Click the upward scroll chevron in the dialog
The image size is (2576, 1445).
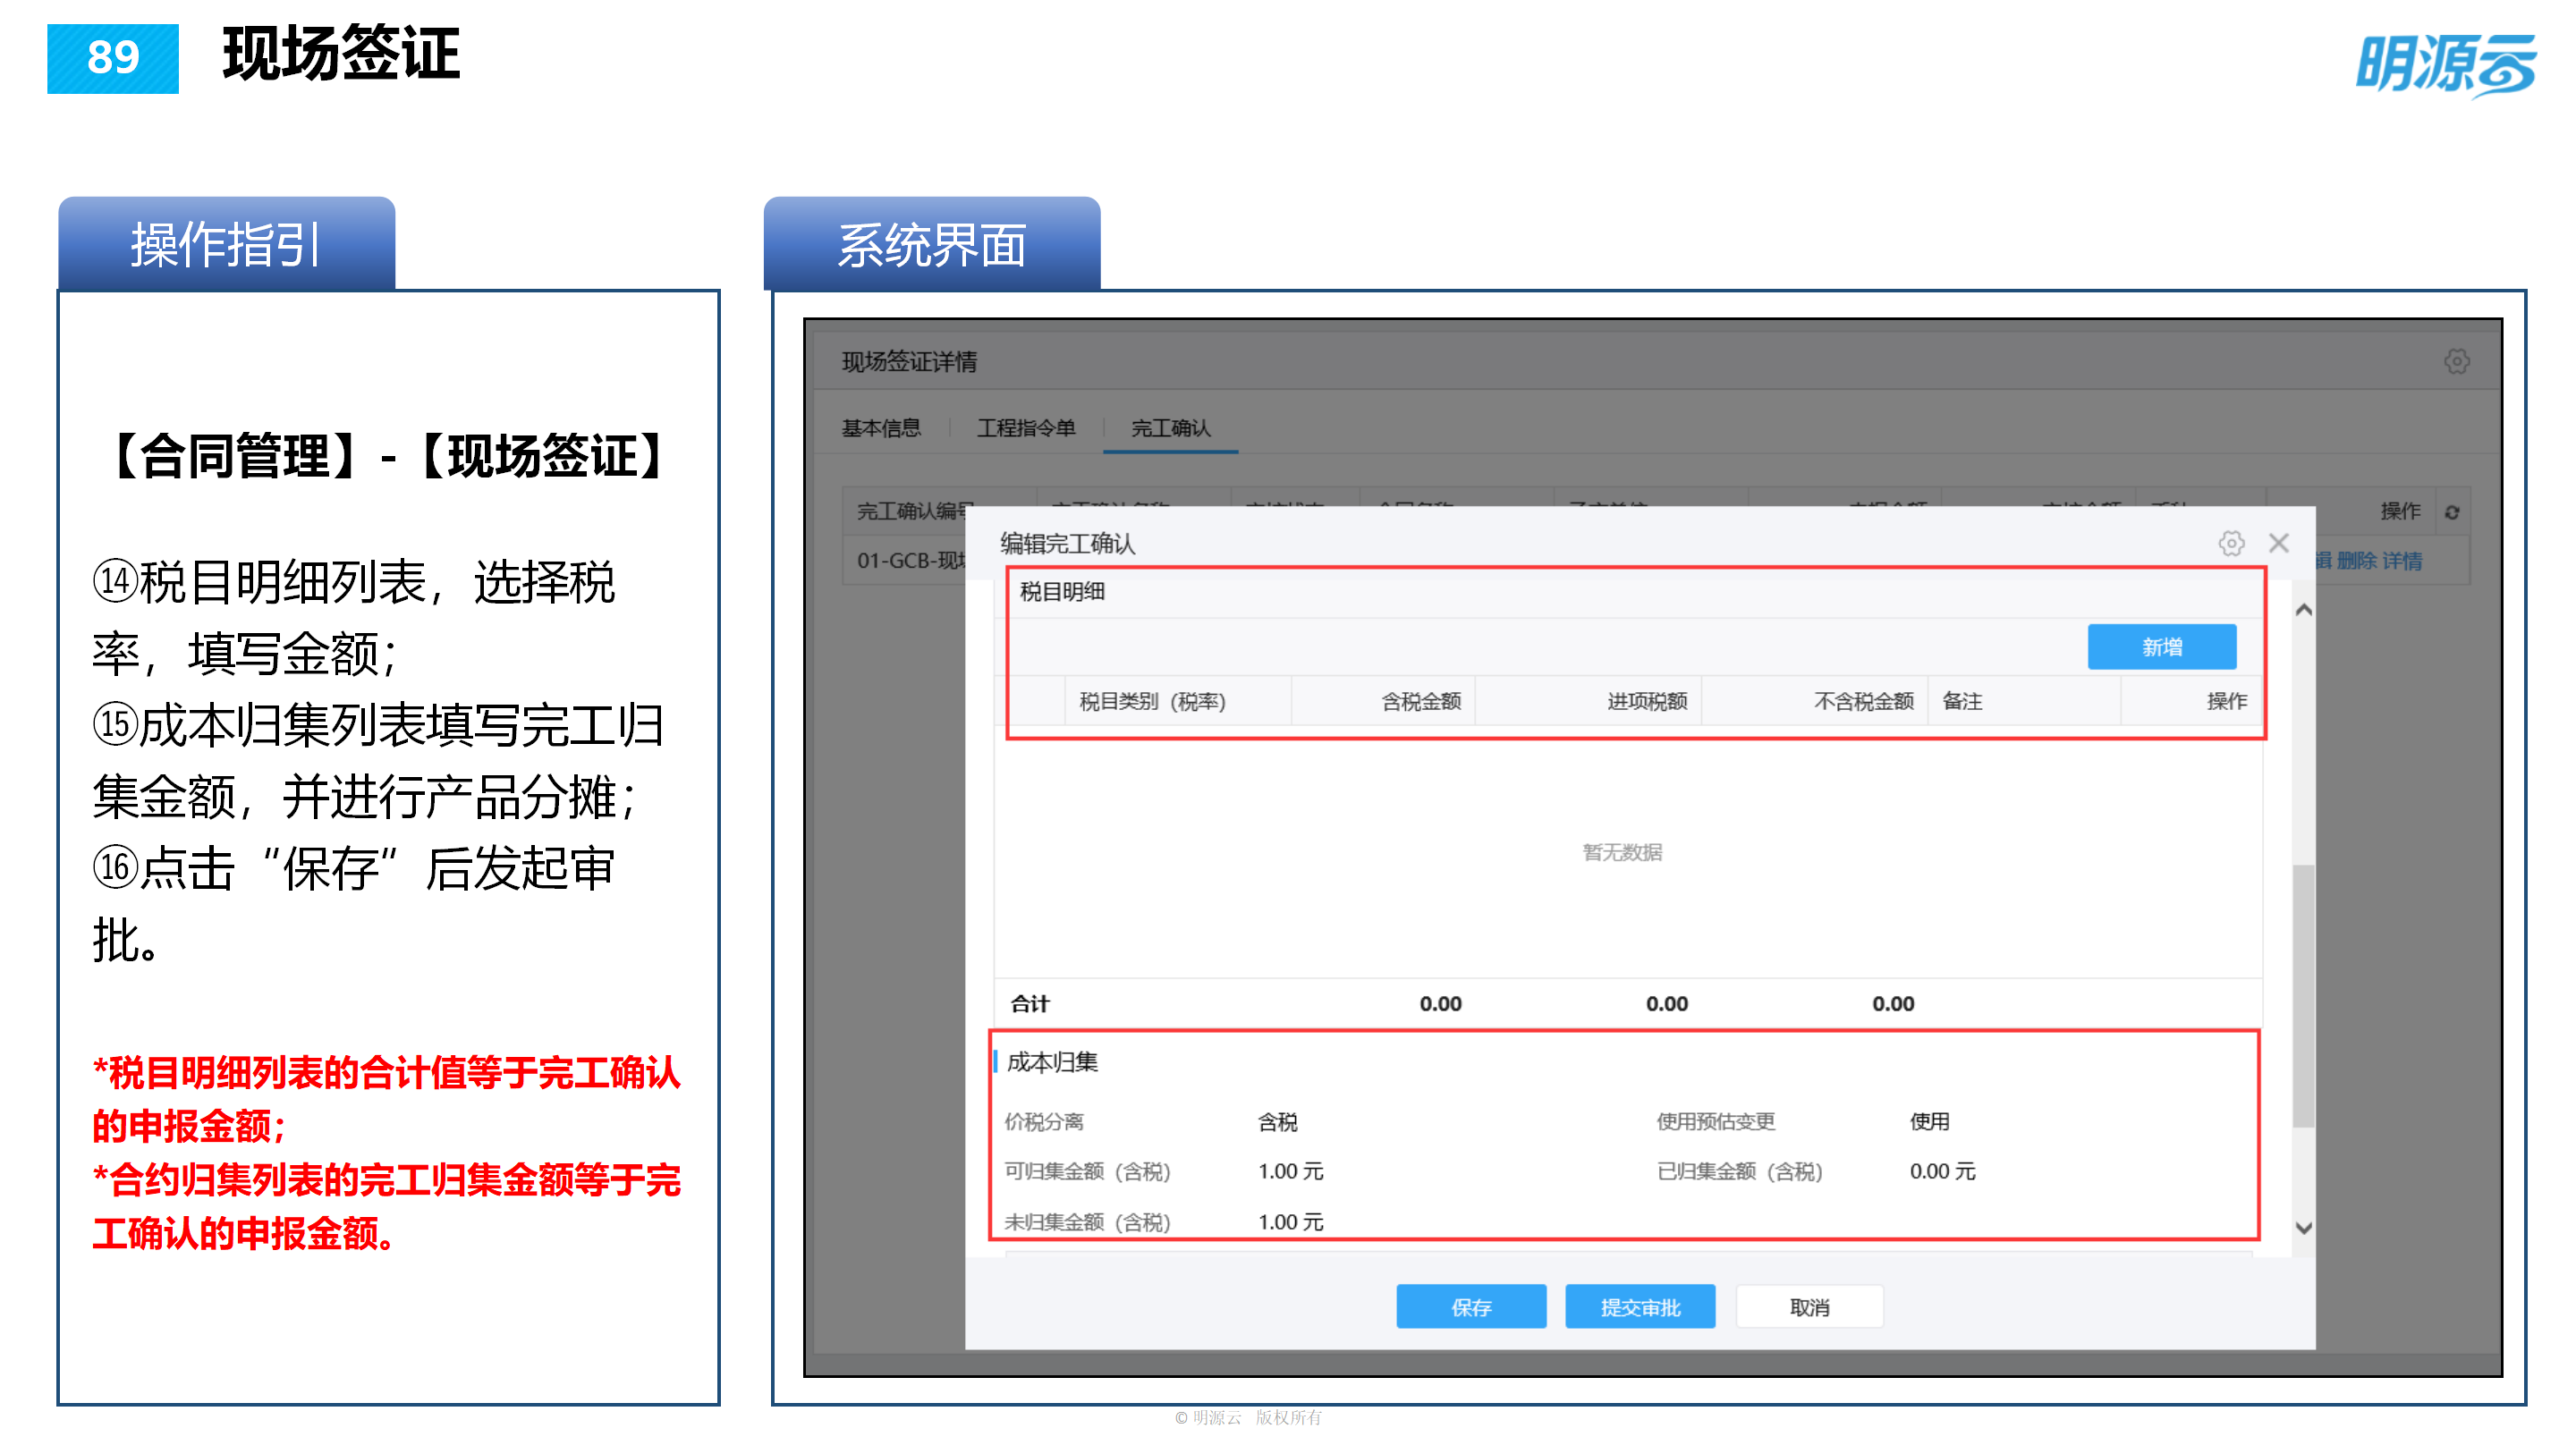coord(2305,608)
